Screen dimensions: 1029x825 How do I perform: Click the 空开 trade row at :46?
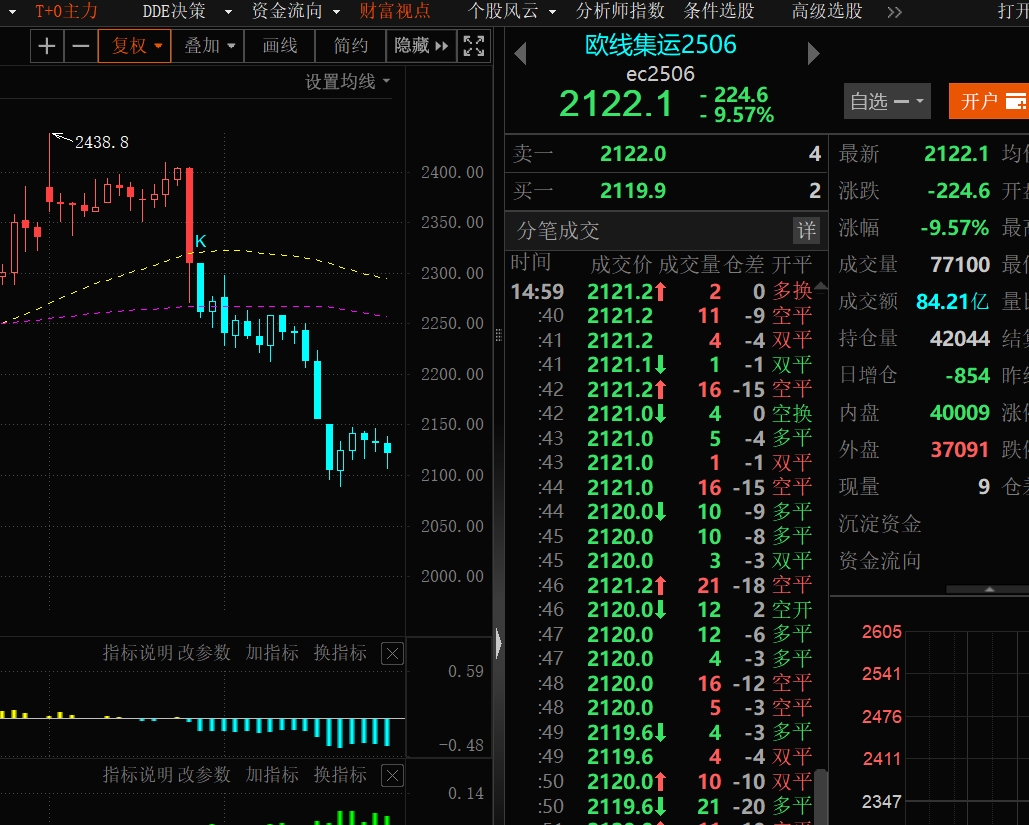tap(661, 610)
